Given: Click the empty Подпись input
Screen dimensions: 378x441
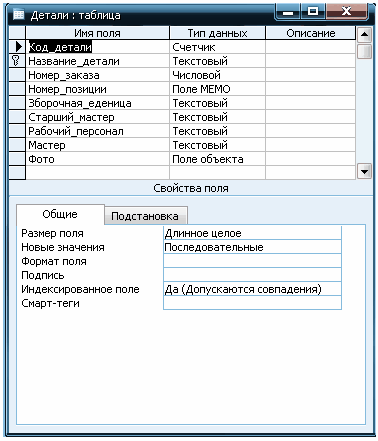Looking at the screenshot, I should [x=252, y=275].
